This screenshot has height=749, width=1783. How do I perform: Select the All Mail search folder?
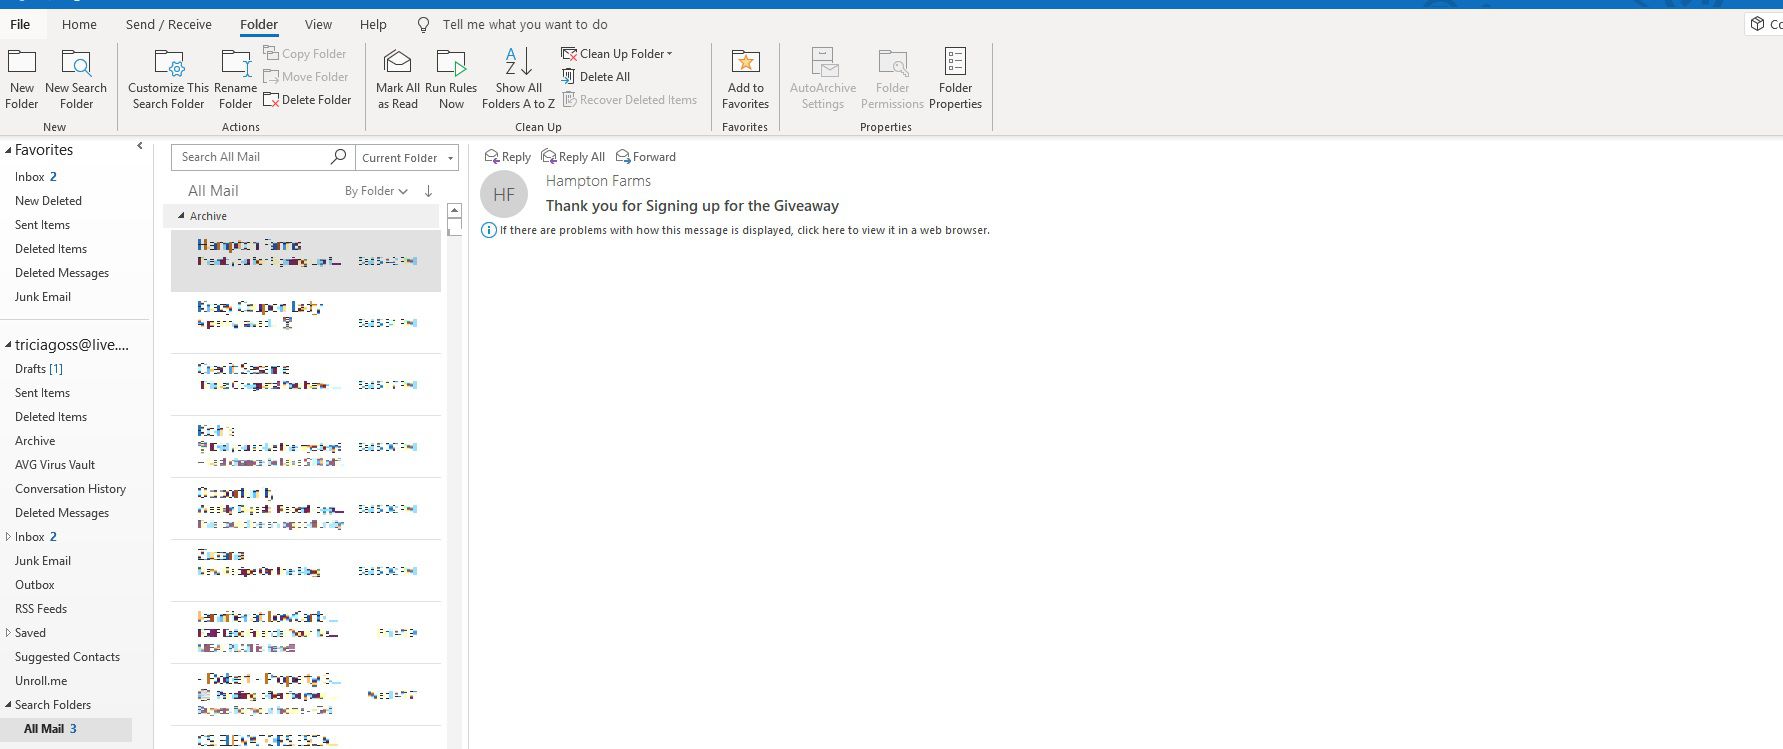coord(65,729)
